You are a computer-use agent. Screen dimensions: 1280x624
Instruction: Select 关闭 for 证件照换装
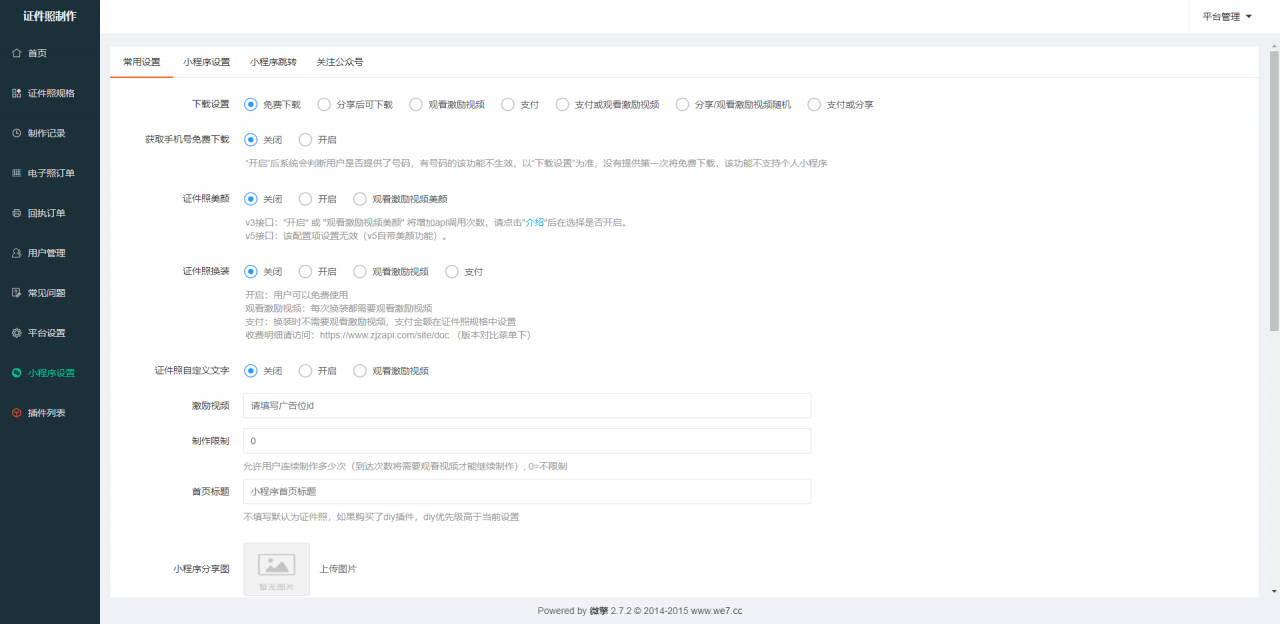(x=251, y=271)
